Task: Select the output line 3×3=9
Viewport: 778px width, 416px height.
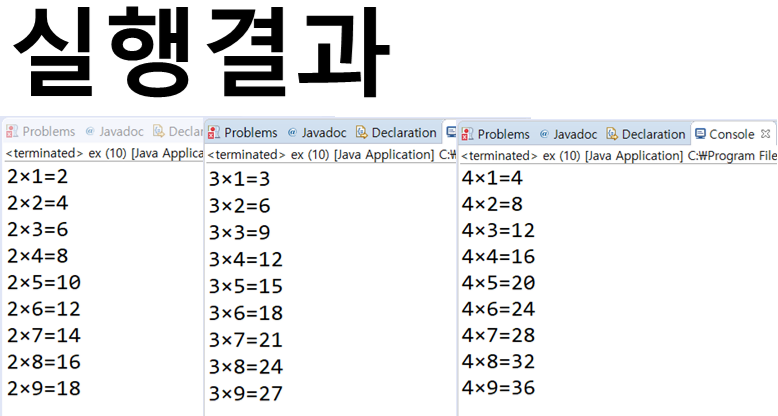Action: pyautogui.click(x=240, y=233)
